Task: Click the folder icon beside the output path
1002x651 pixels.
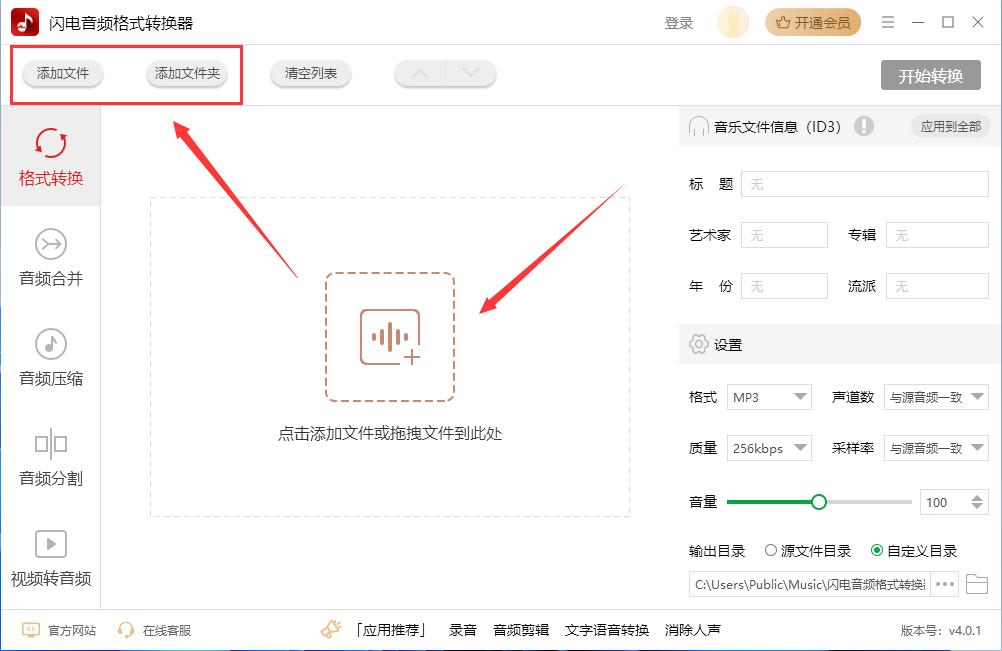Action: [x=977, y=584]
